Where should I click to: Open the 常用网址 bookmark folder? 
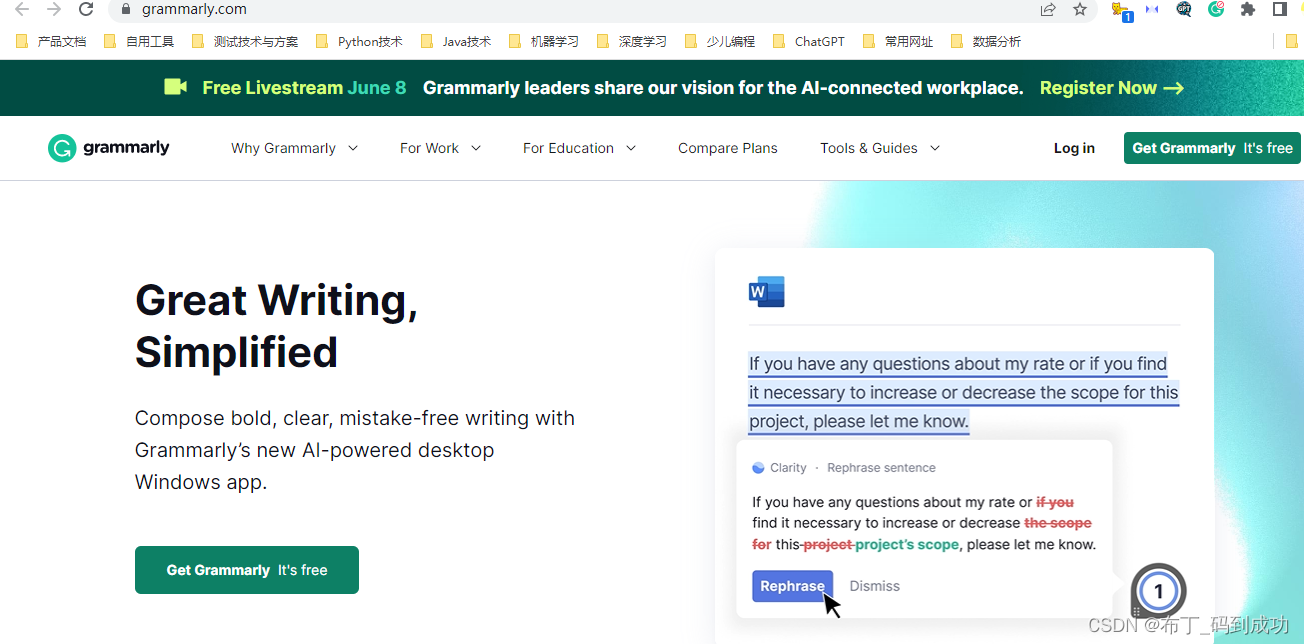pos(898,41)
